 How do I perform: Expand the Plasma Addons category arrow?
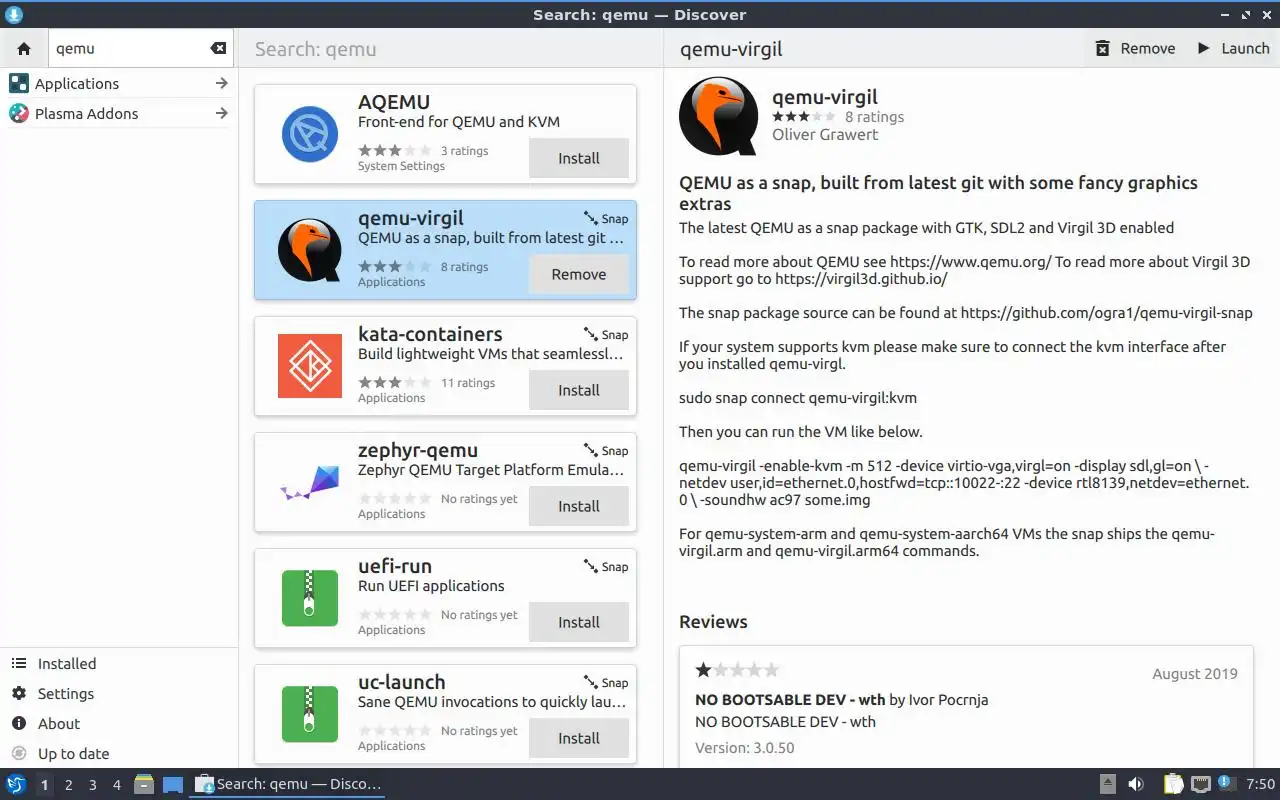[221, 113]
